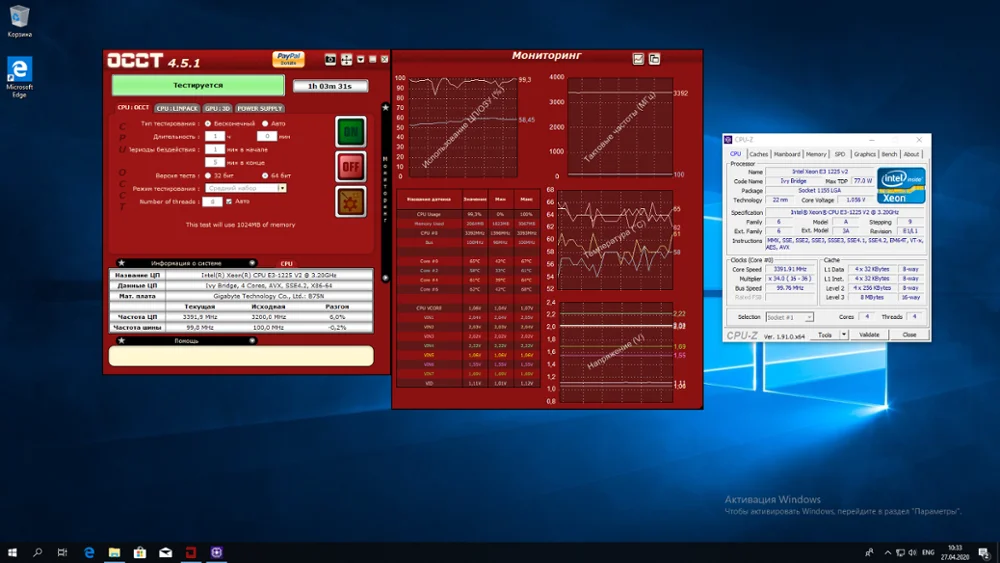Switch to the GPU:3D tab
Screen dimensions: 1000x563
click(217, 108)
